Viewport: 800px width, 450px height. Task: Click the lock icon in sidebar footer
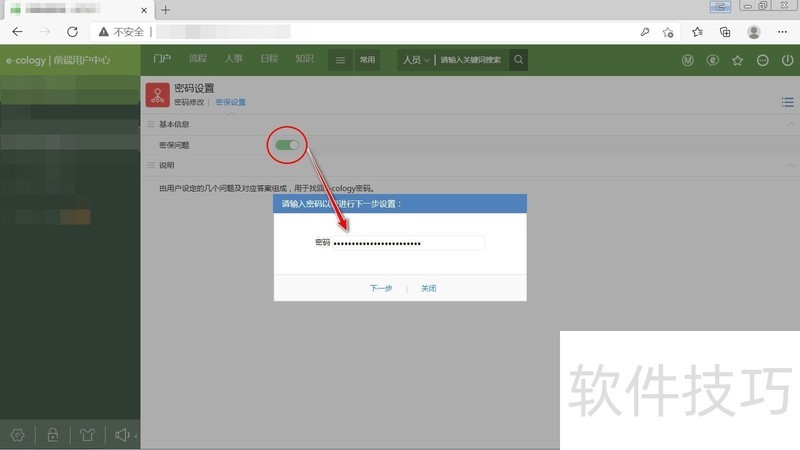[53, 435]
